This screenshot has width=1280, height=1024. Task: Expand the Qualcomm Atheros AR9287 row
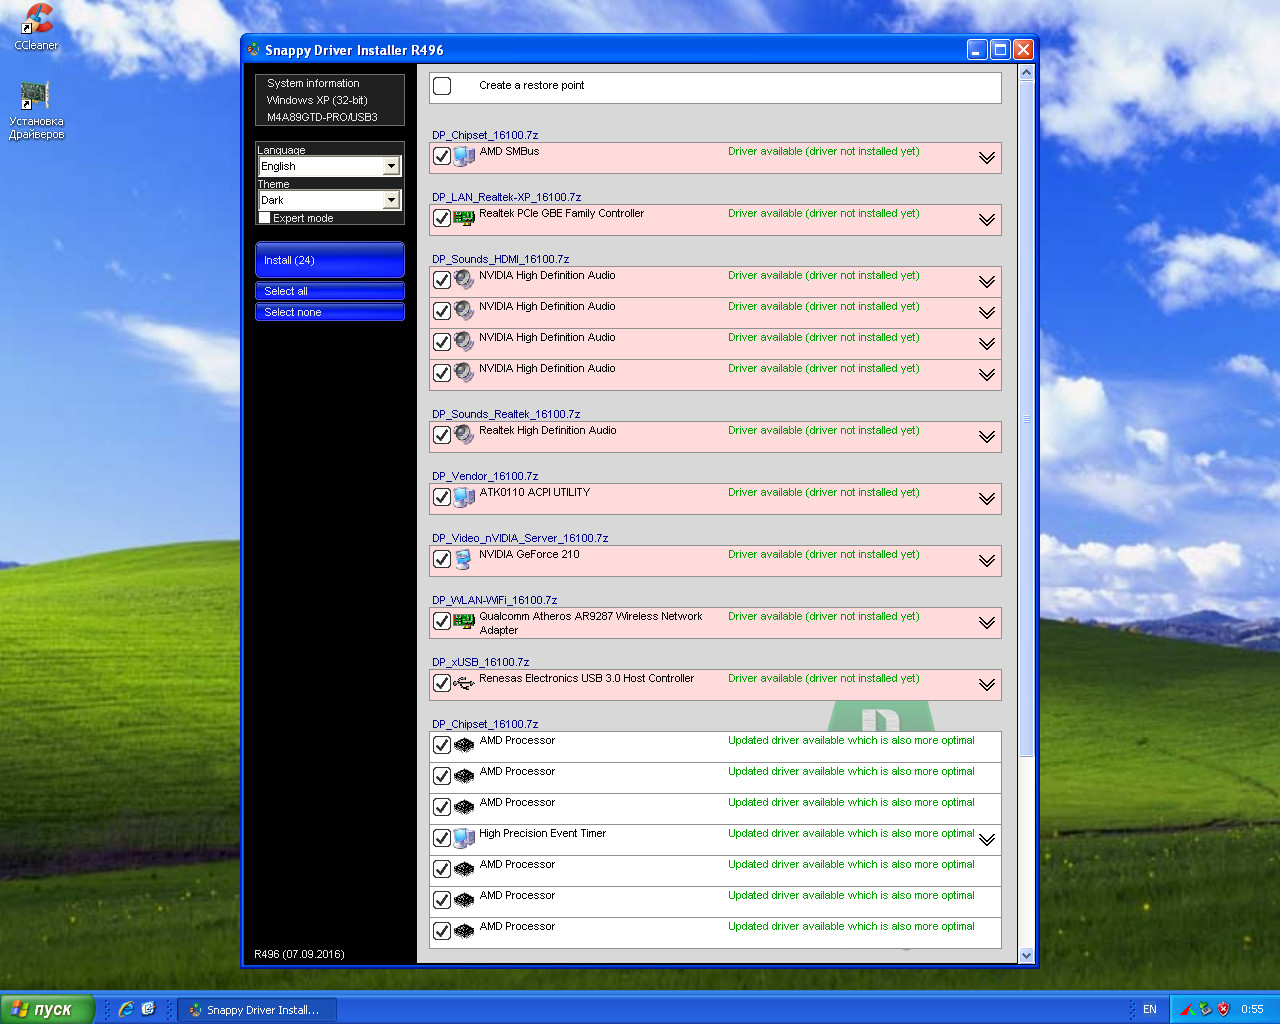click(x=987, y=623)
